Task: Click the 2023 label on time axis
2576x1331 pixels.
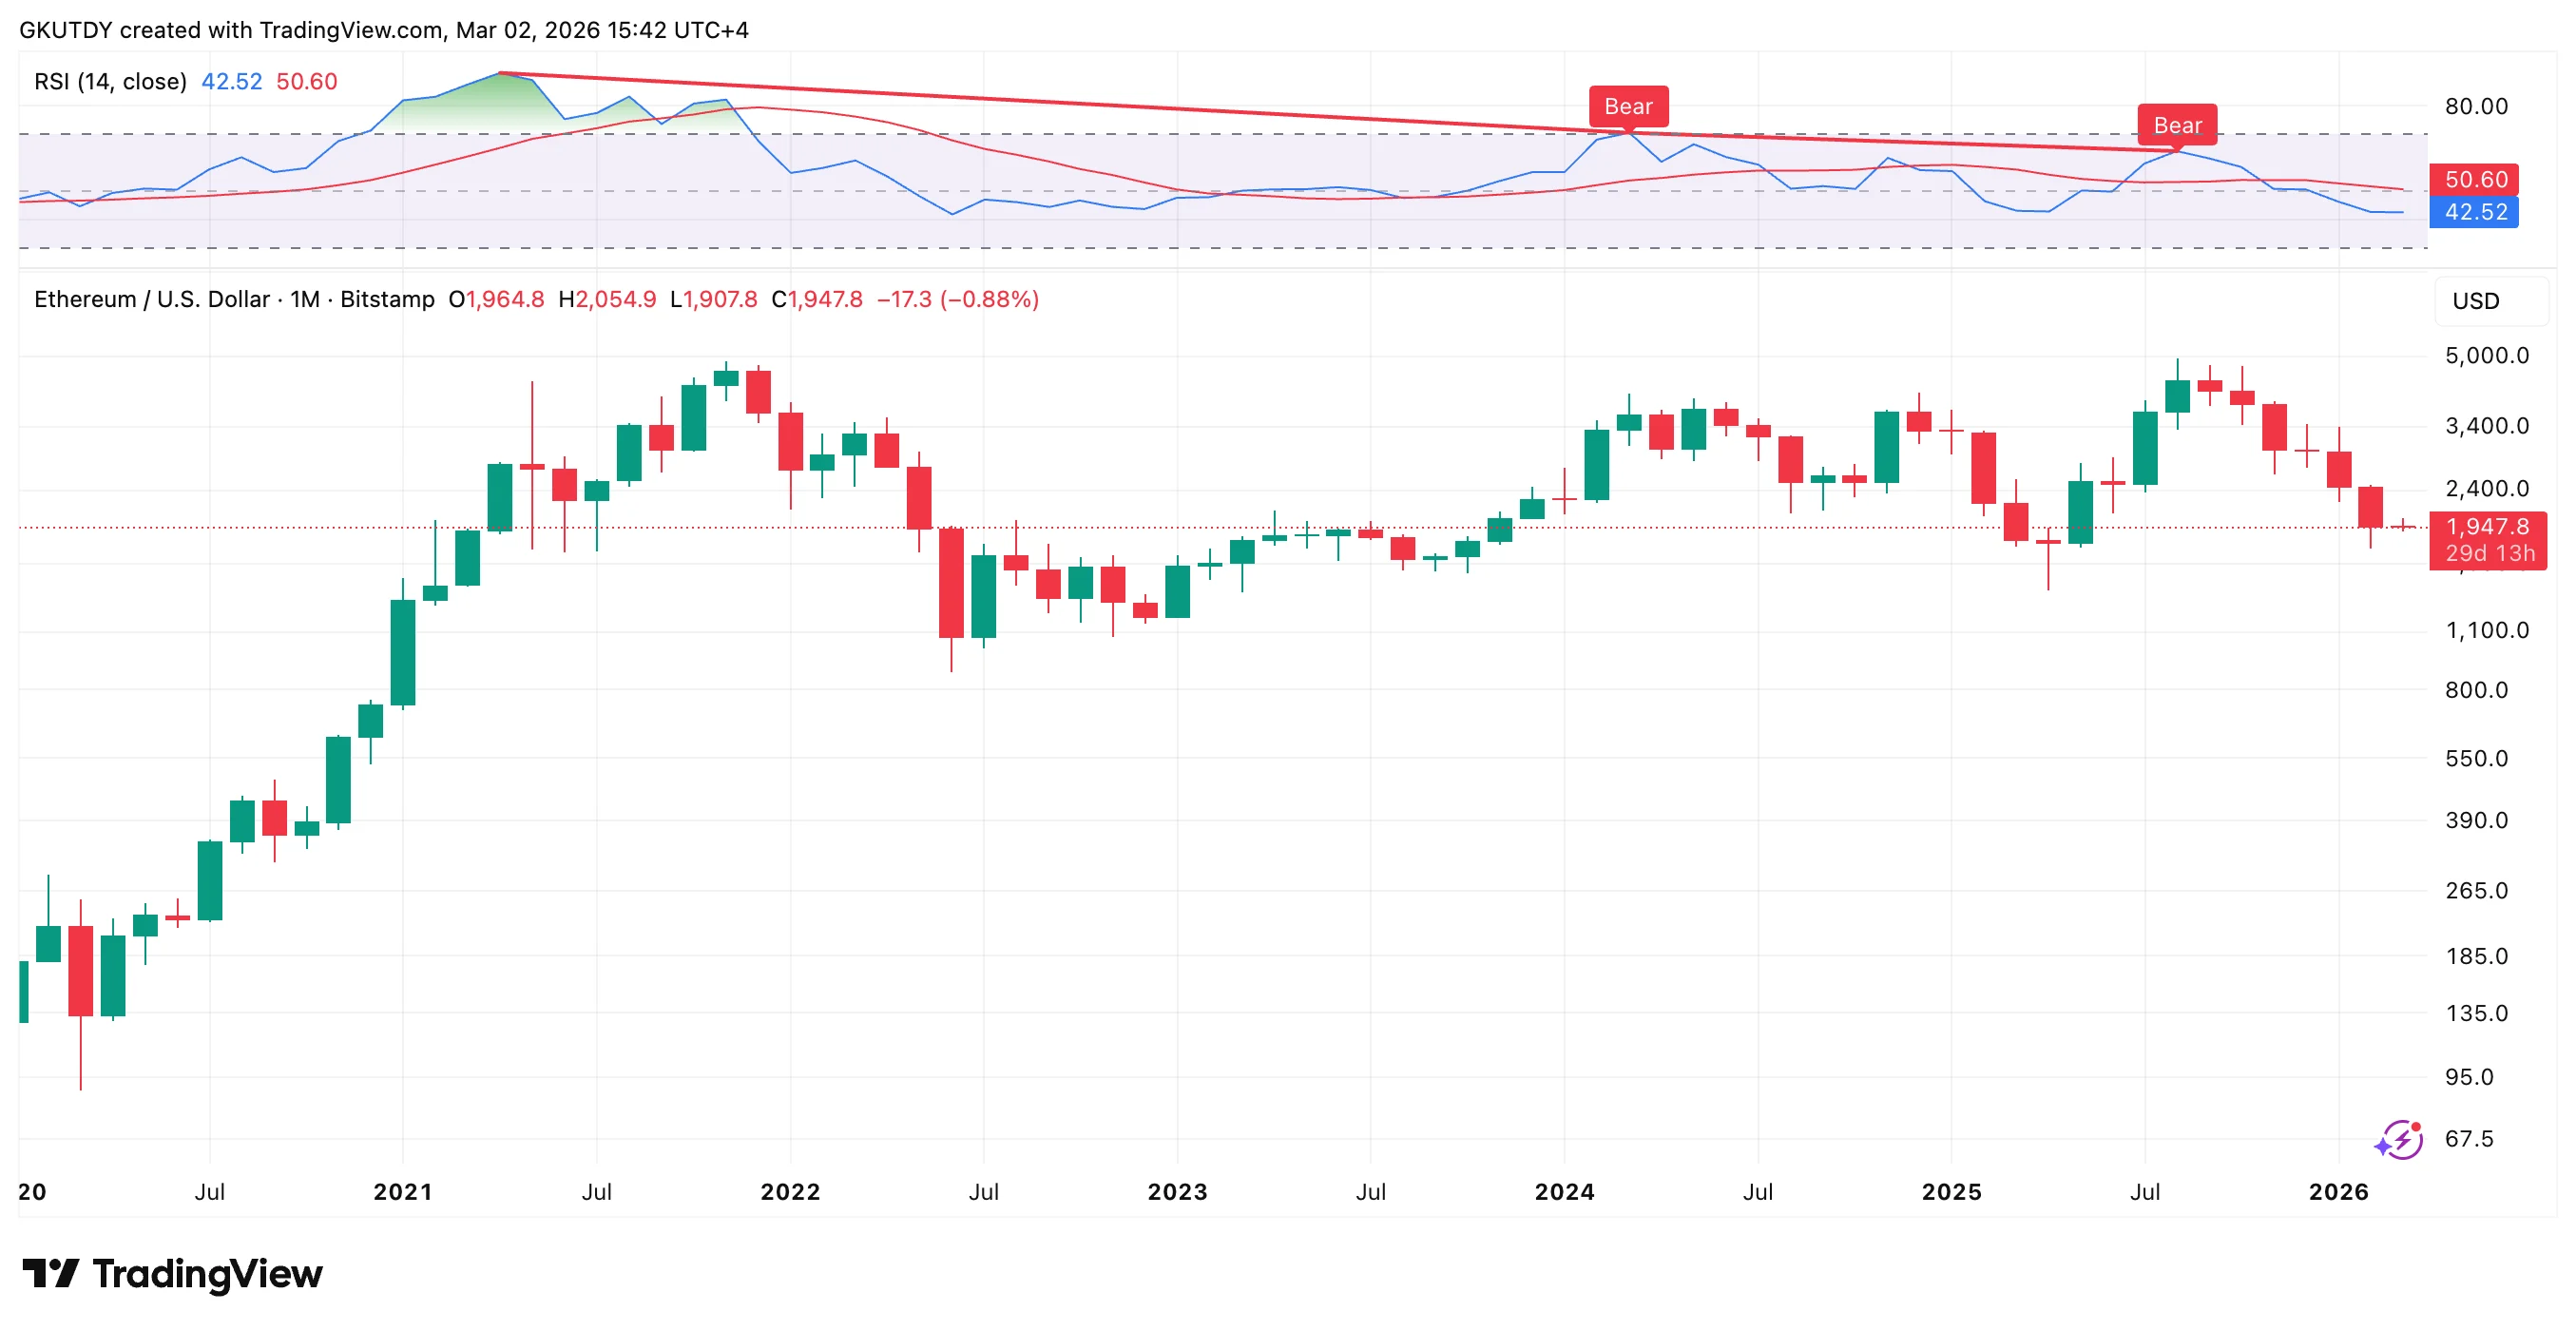Action: 1177,1192
